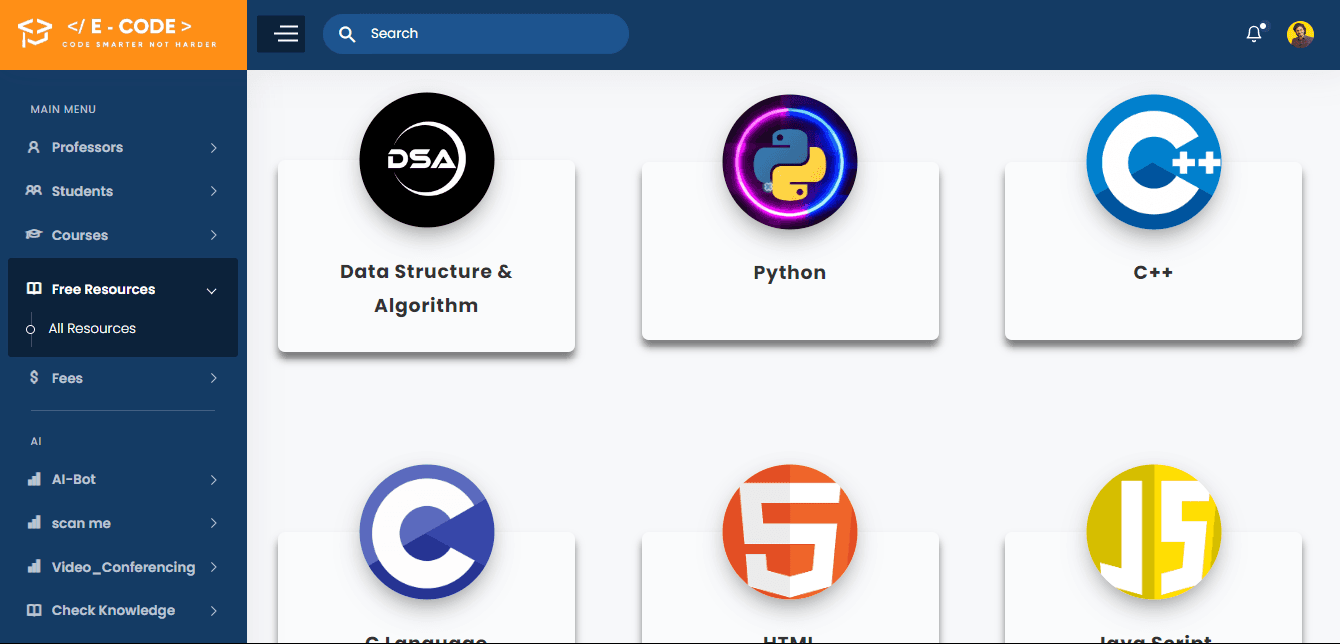Open the HTML5 orange logo
This screenshot has width=1340, height=644.
click(x=790, y=532)
